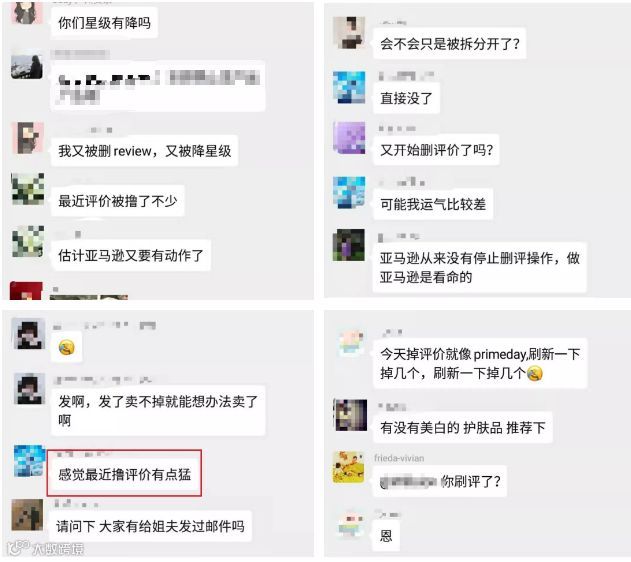Select the message '发啊，发了卖不掉就能想办法卖了啊'
The width and height of the screenshot is (631, 562).
click(158, 411)
